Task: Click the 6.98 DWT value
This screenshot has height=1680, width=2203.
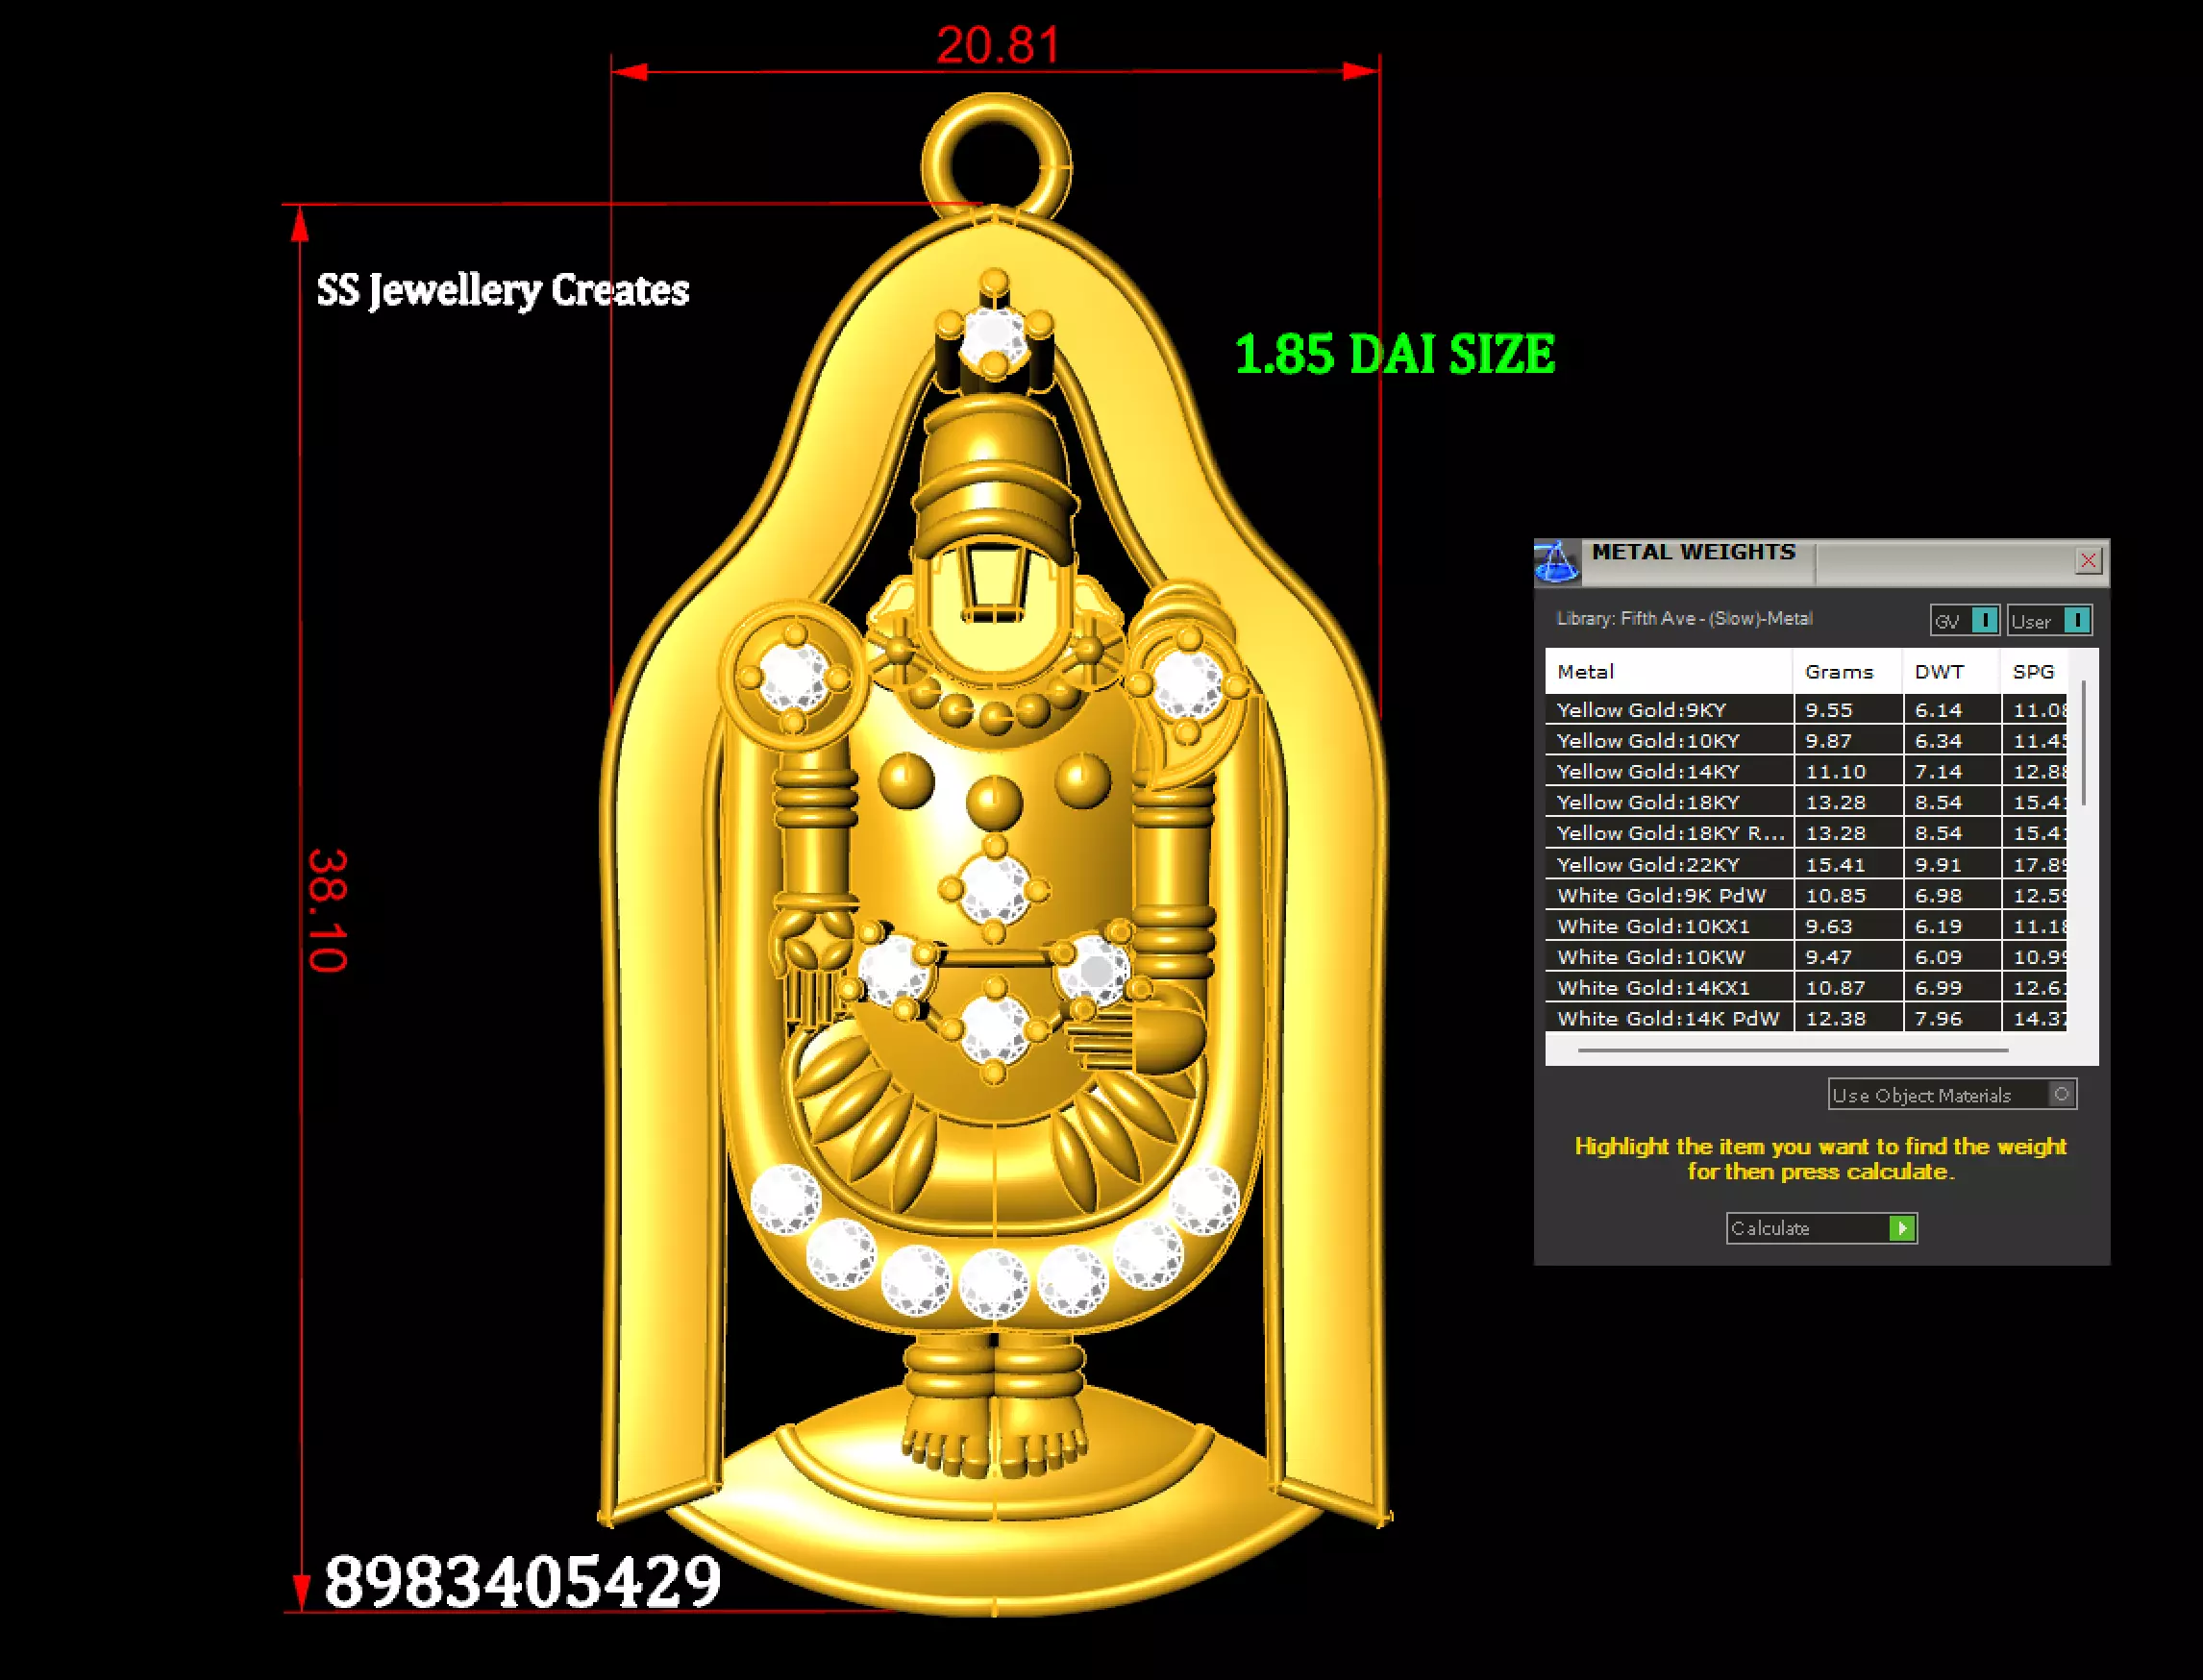Action: point(1938,895)
